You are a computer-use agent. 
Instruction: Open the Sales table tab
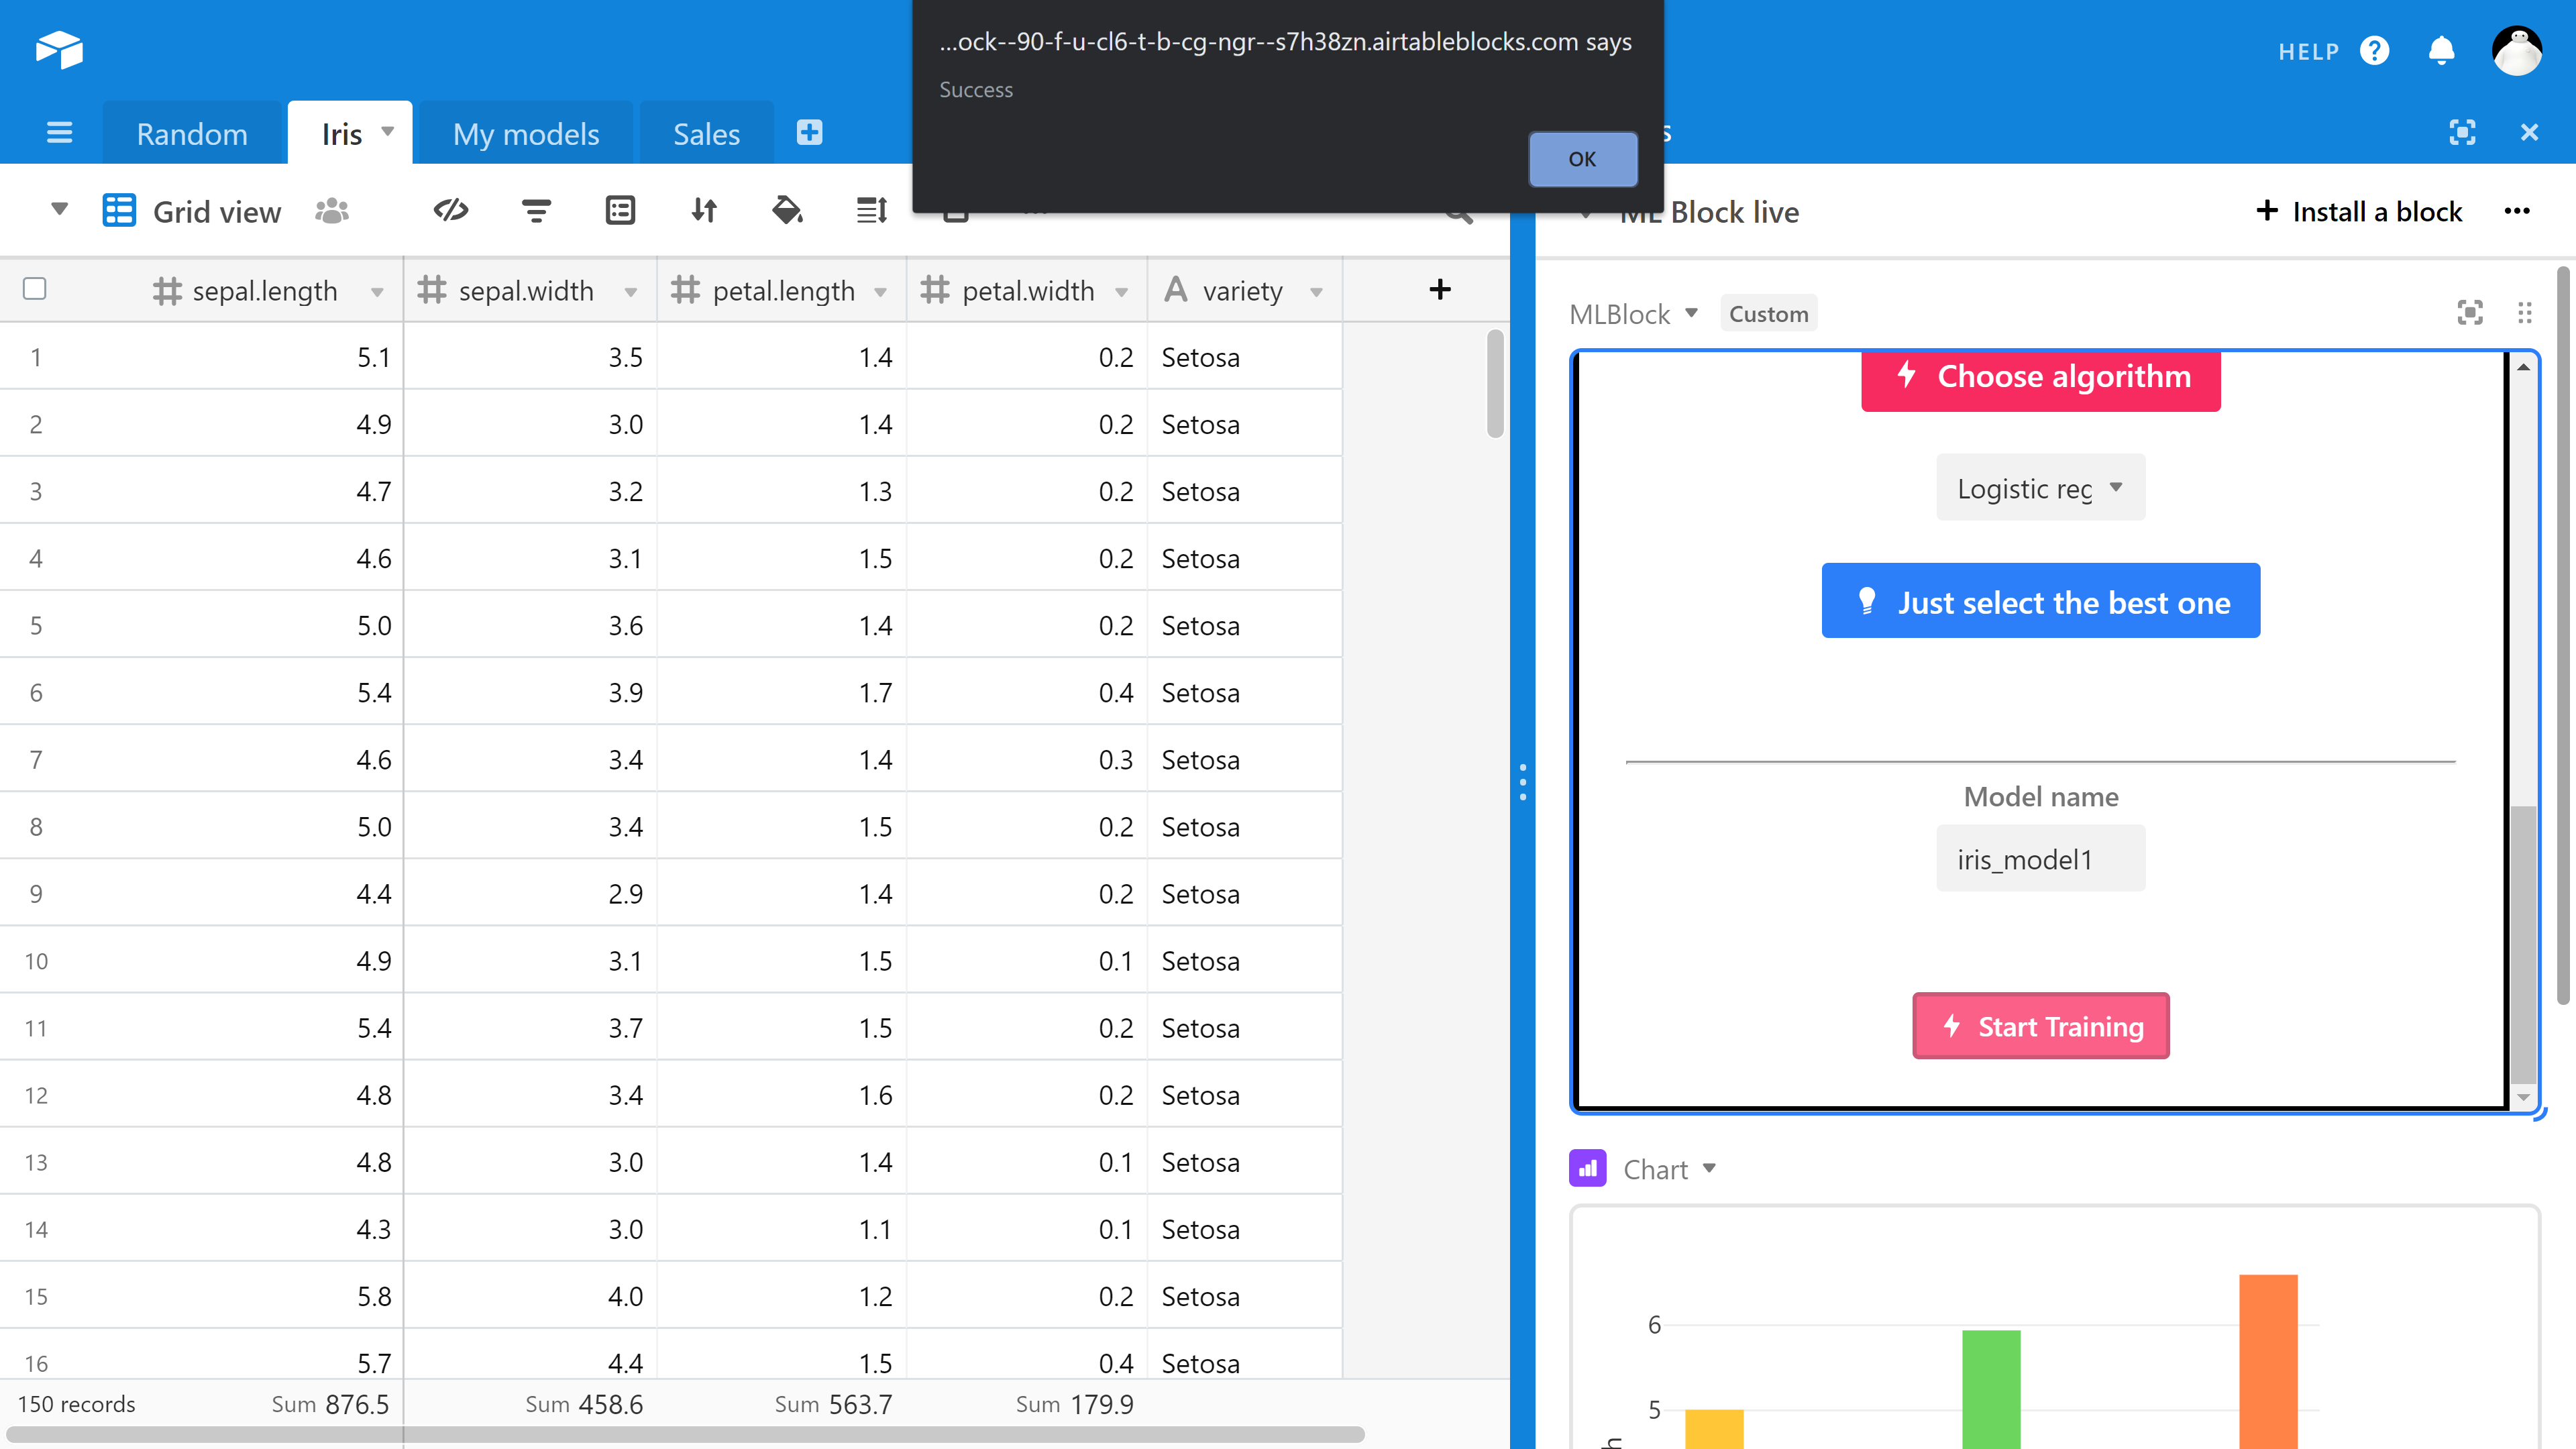706,134
